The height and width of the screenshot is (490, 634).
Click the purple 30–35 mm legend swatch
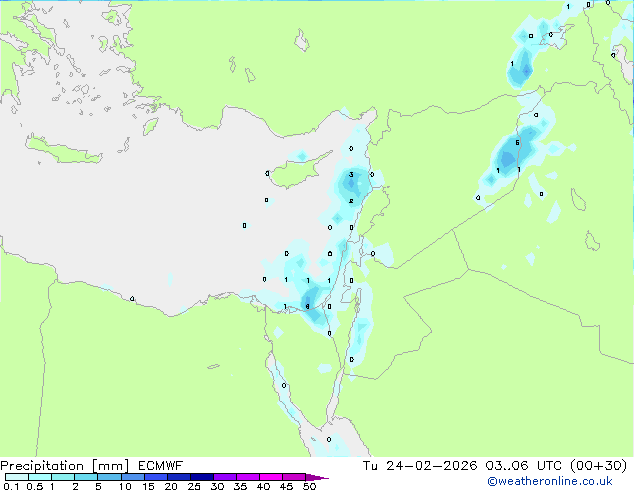pos(224,477)
